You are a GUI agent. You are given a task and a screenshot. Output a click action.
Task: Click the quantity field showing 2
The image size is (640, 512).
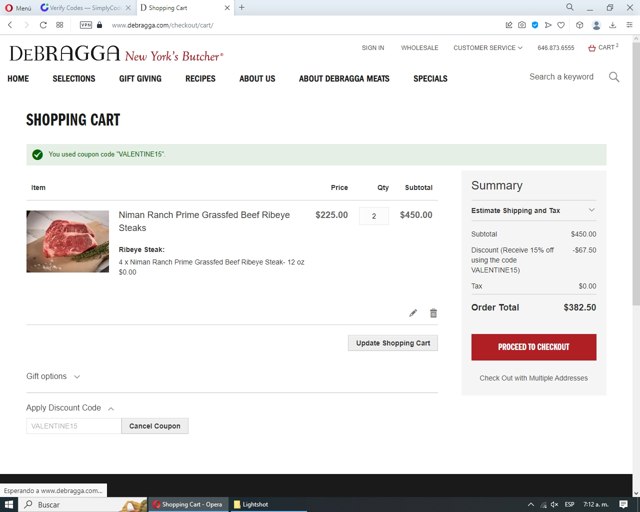(373, 216)
